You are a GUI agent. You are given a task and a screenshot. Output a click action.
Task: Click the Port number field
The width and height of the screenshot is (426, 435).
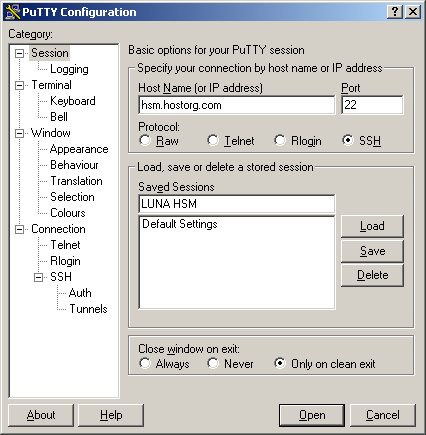point(372,105)
